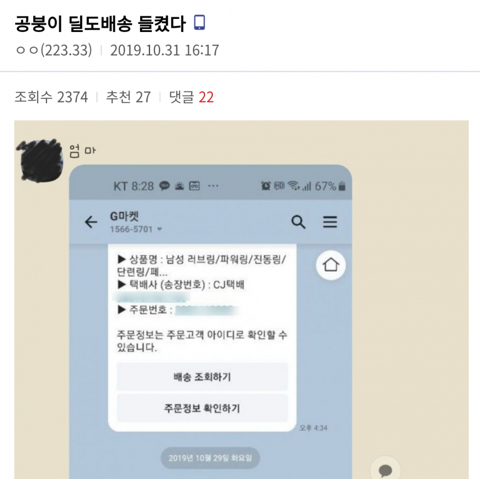Open the three-dots overflow in status bar
The height and width of the screenshot is (479, 480).
tap(213, 186)
